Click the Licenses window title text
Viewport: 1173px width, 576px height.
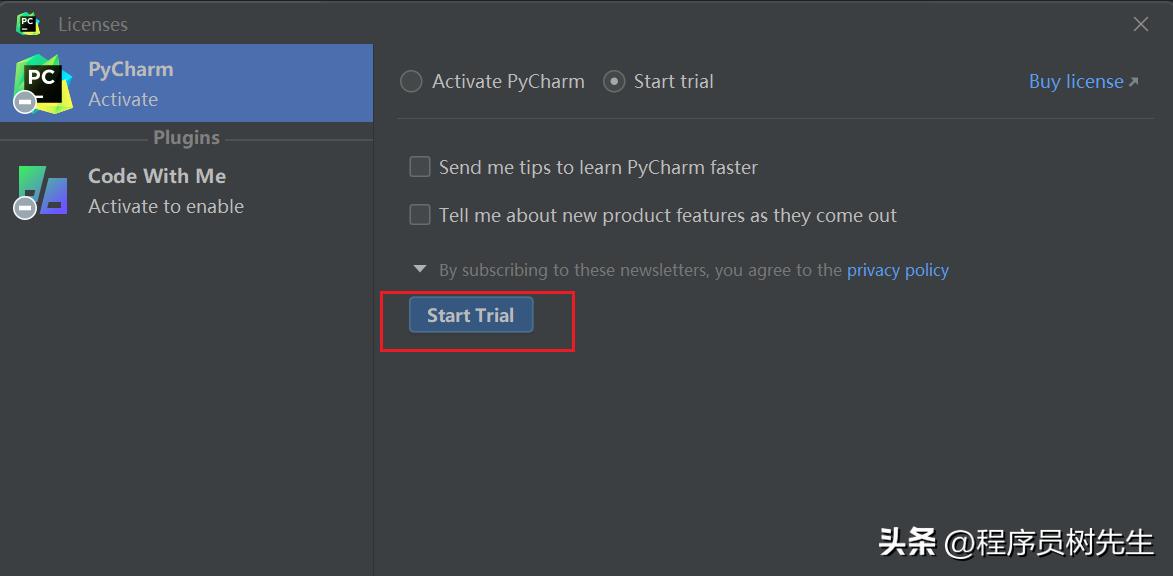coord(93,24)
